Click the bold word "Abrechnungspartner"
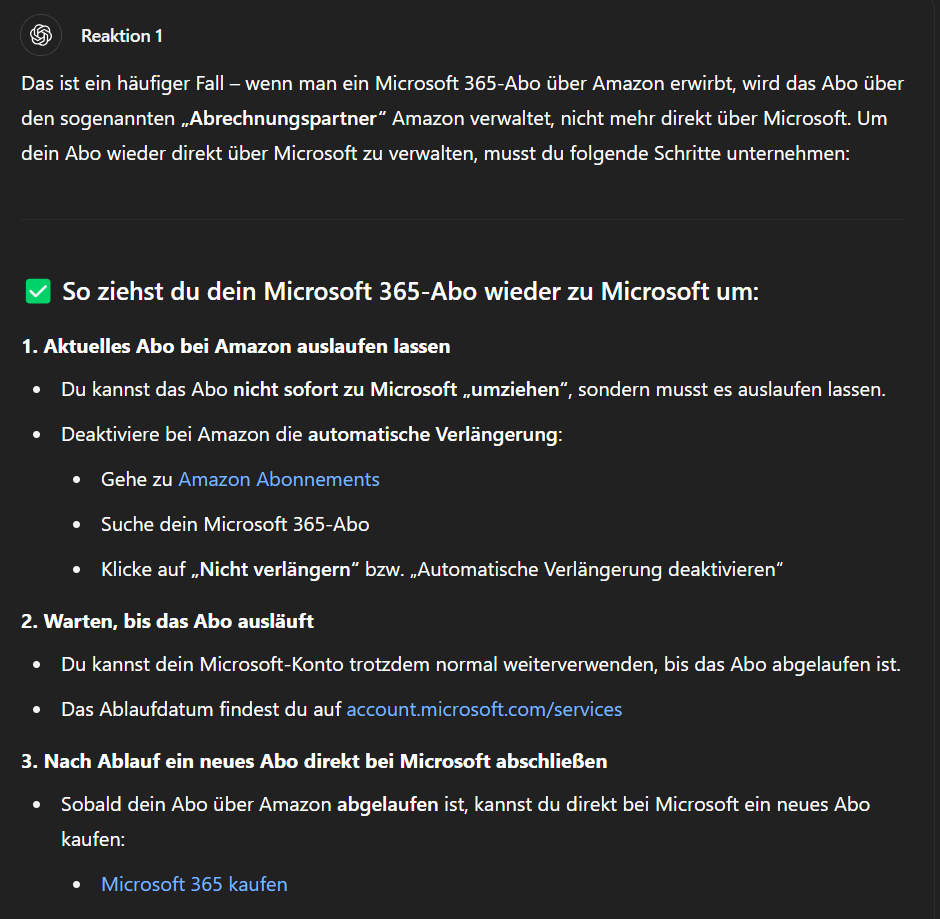 [285, 119]
